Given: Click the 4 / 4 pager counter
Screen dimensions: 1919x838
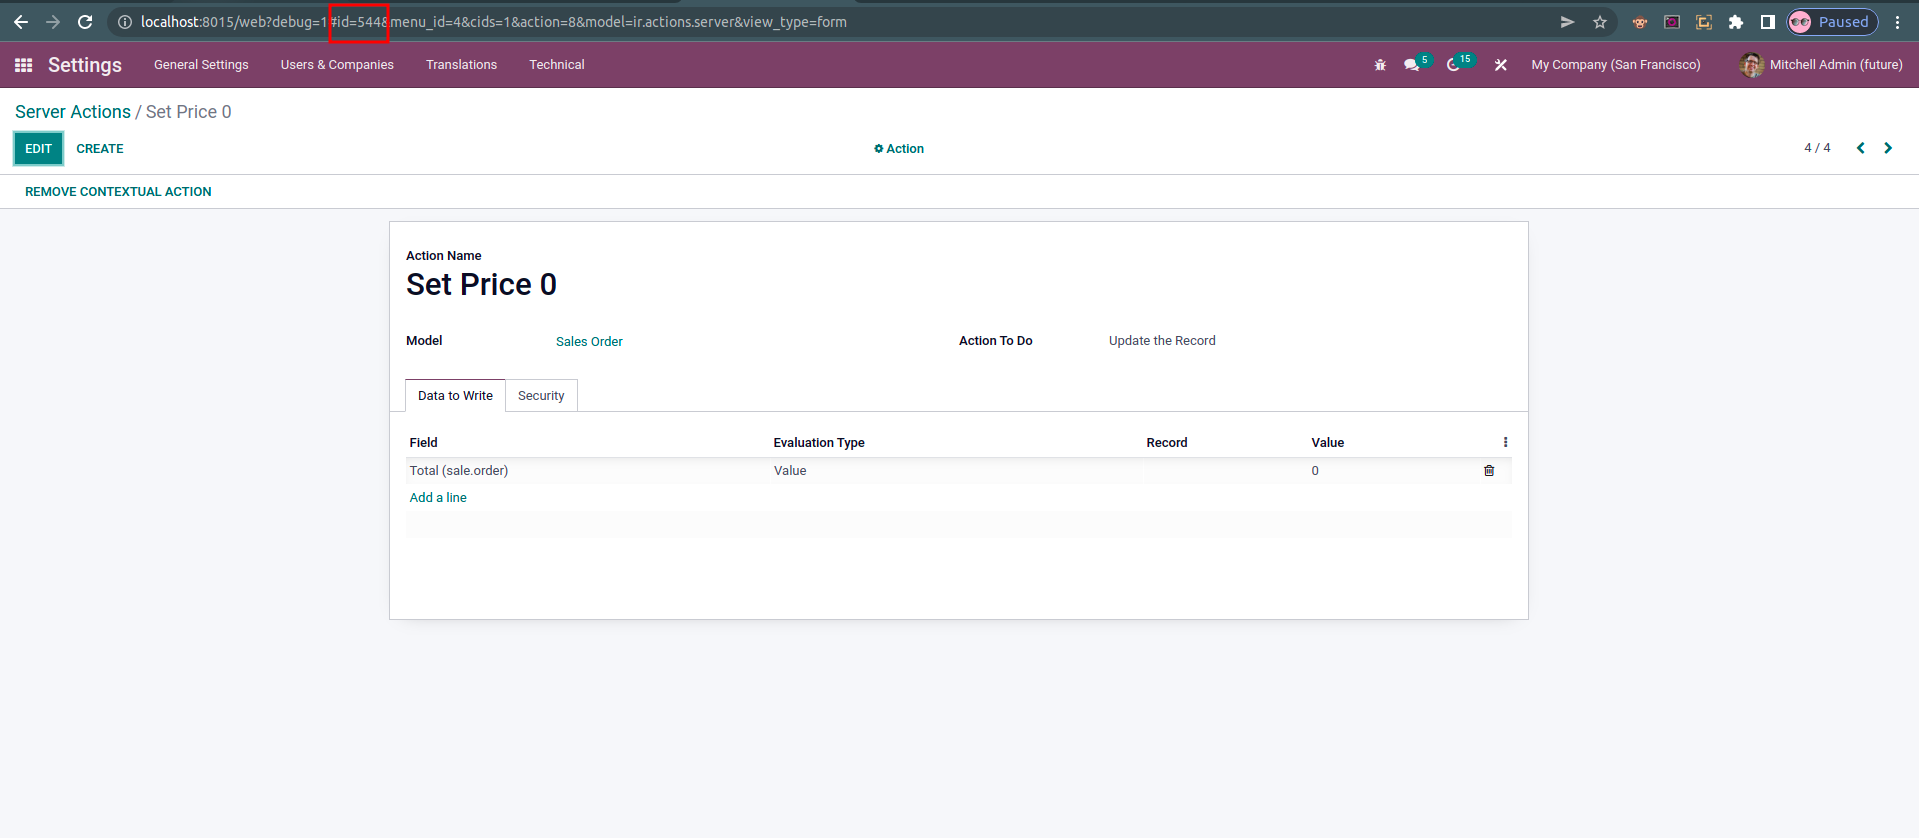Looking at the screenshot, I should point(1817,148).
